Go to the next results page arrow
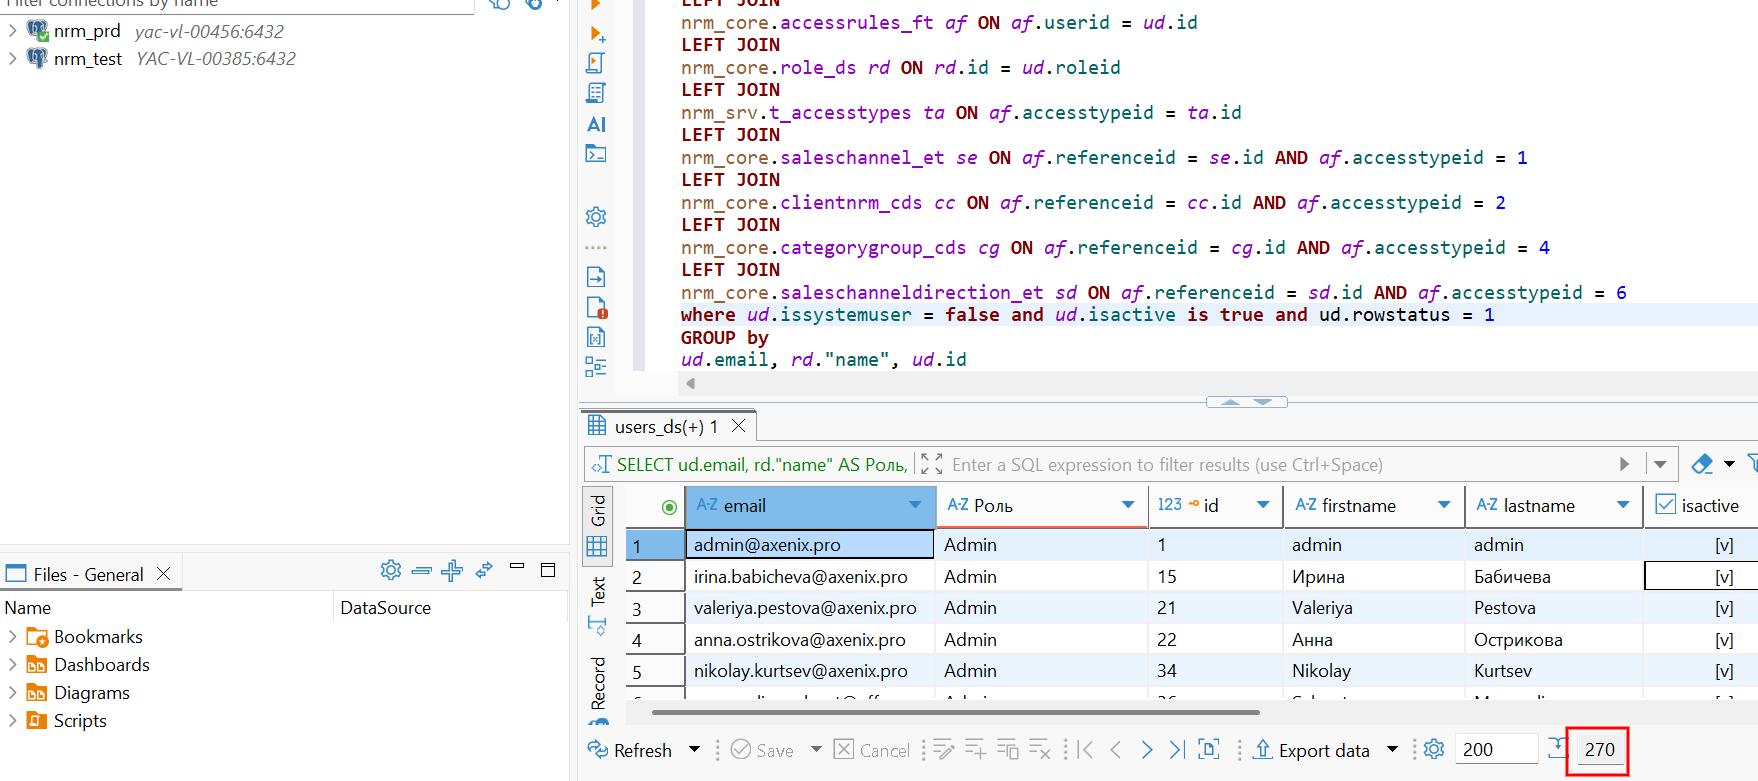This screenshot has width=1758, height=781. tap(1147, 750)
